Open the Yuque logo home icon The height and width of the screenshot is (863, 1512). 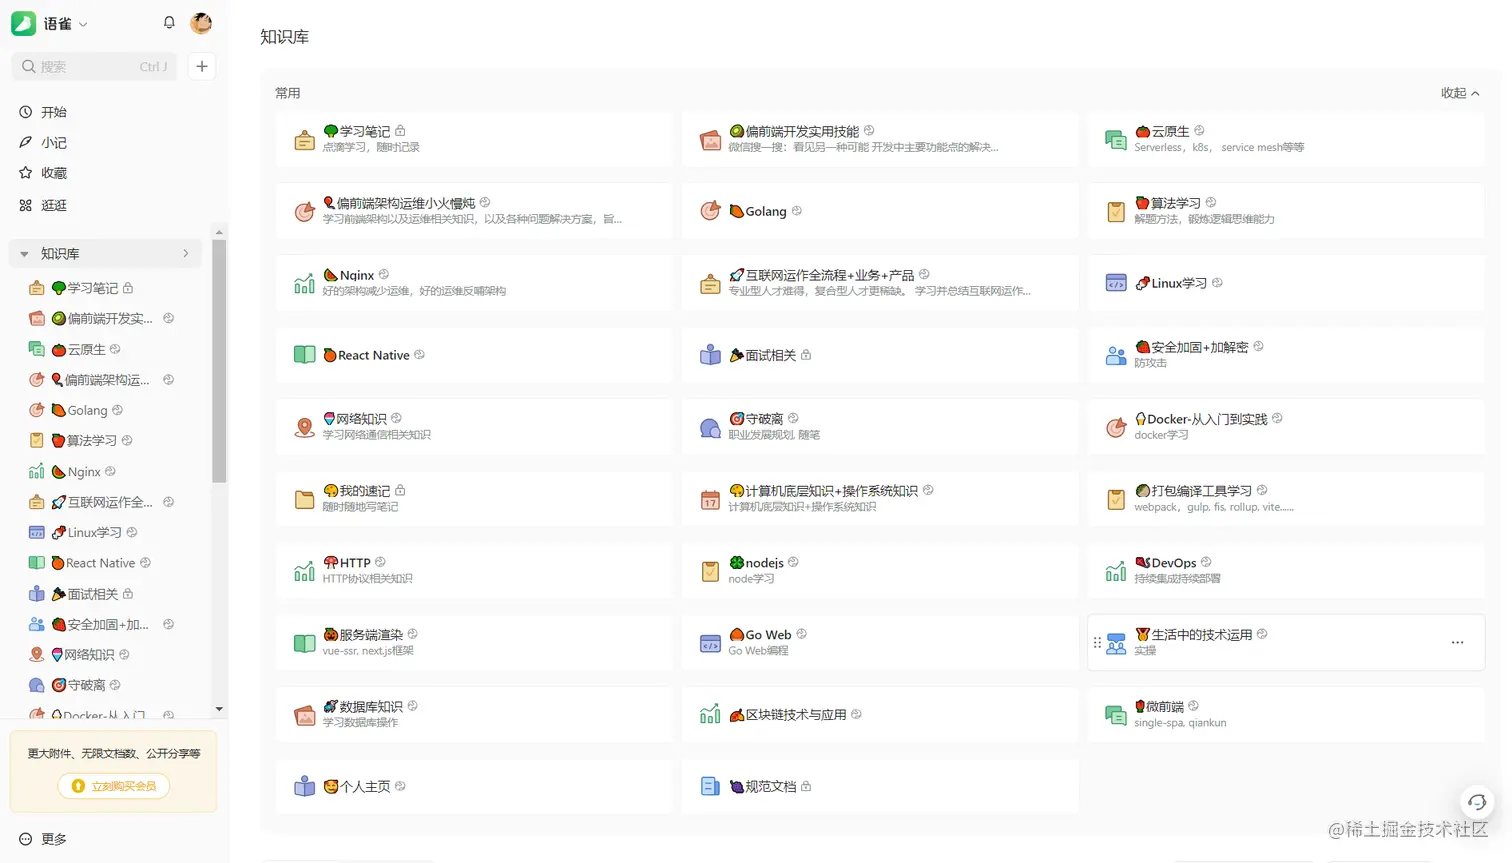pyautogui.click(x=24, y=24)
